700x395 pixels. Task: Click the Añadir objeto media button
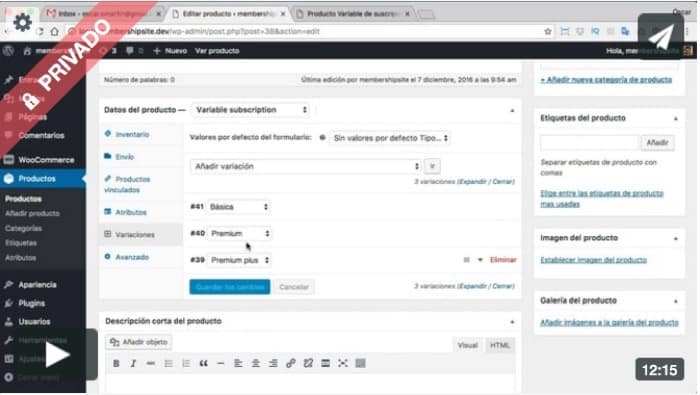point(139,342)
